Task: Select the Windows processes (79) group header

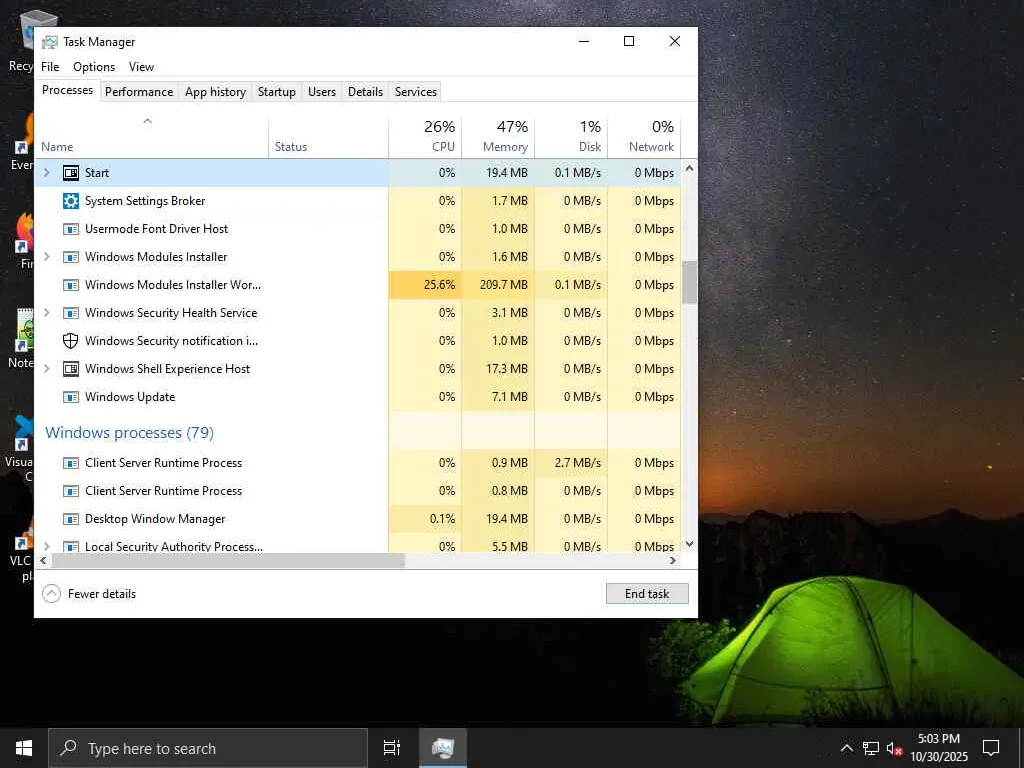Action: [129, 433]
